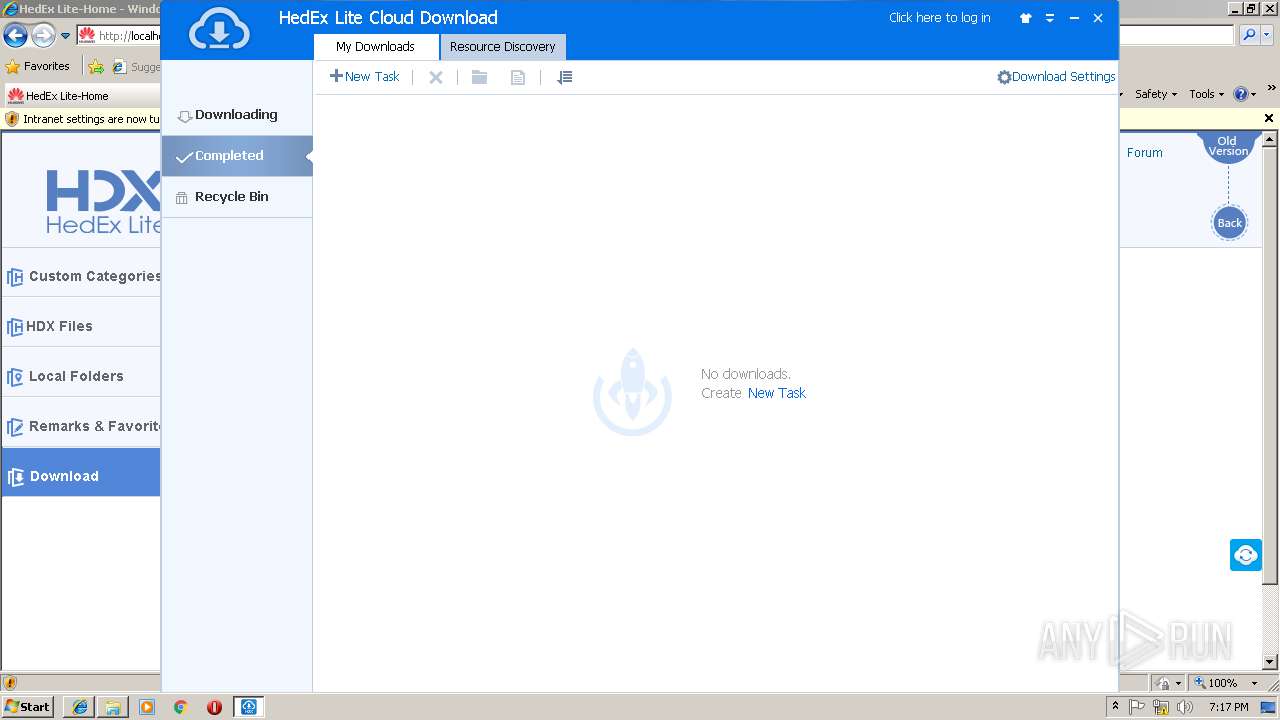Viewport: 1280px width, 720px height.
Task: Launch media player from taskbar
Action: pos(147,707)
